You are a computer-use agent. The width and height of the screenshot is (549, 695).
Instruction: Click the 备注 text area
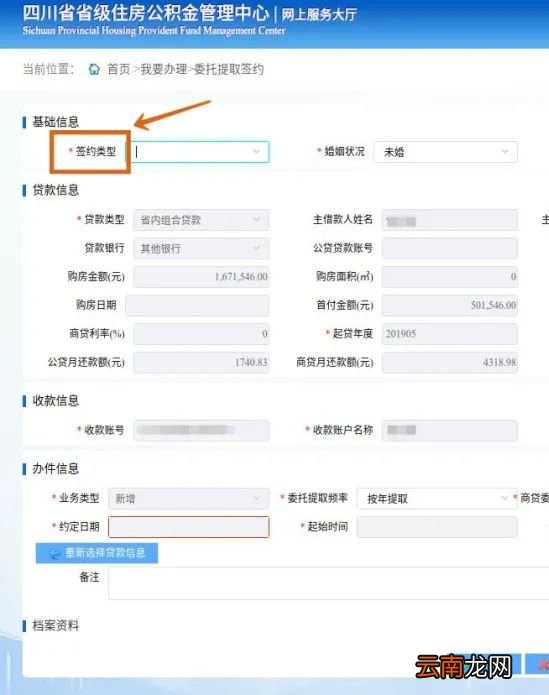click(x=328, y=583)
